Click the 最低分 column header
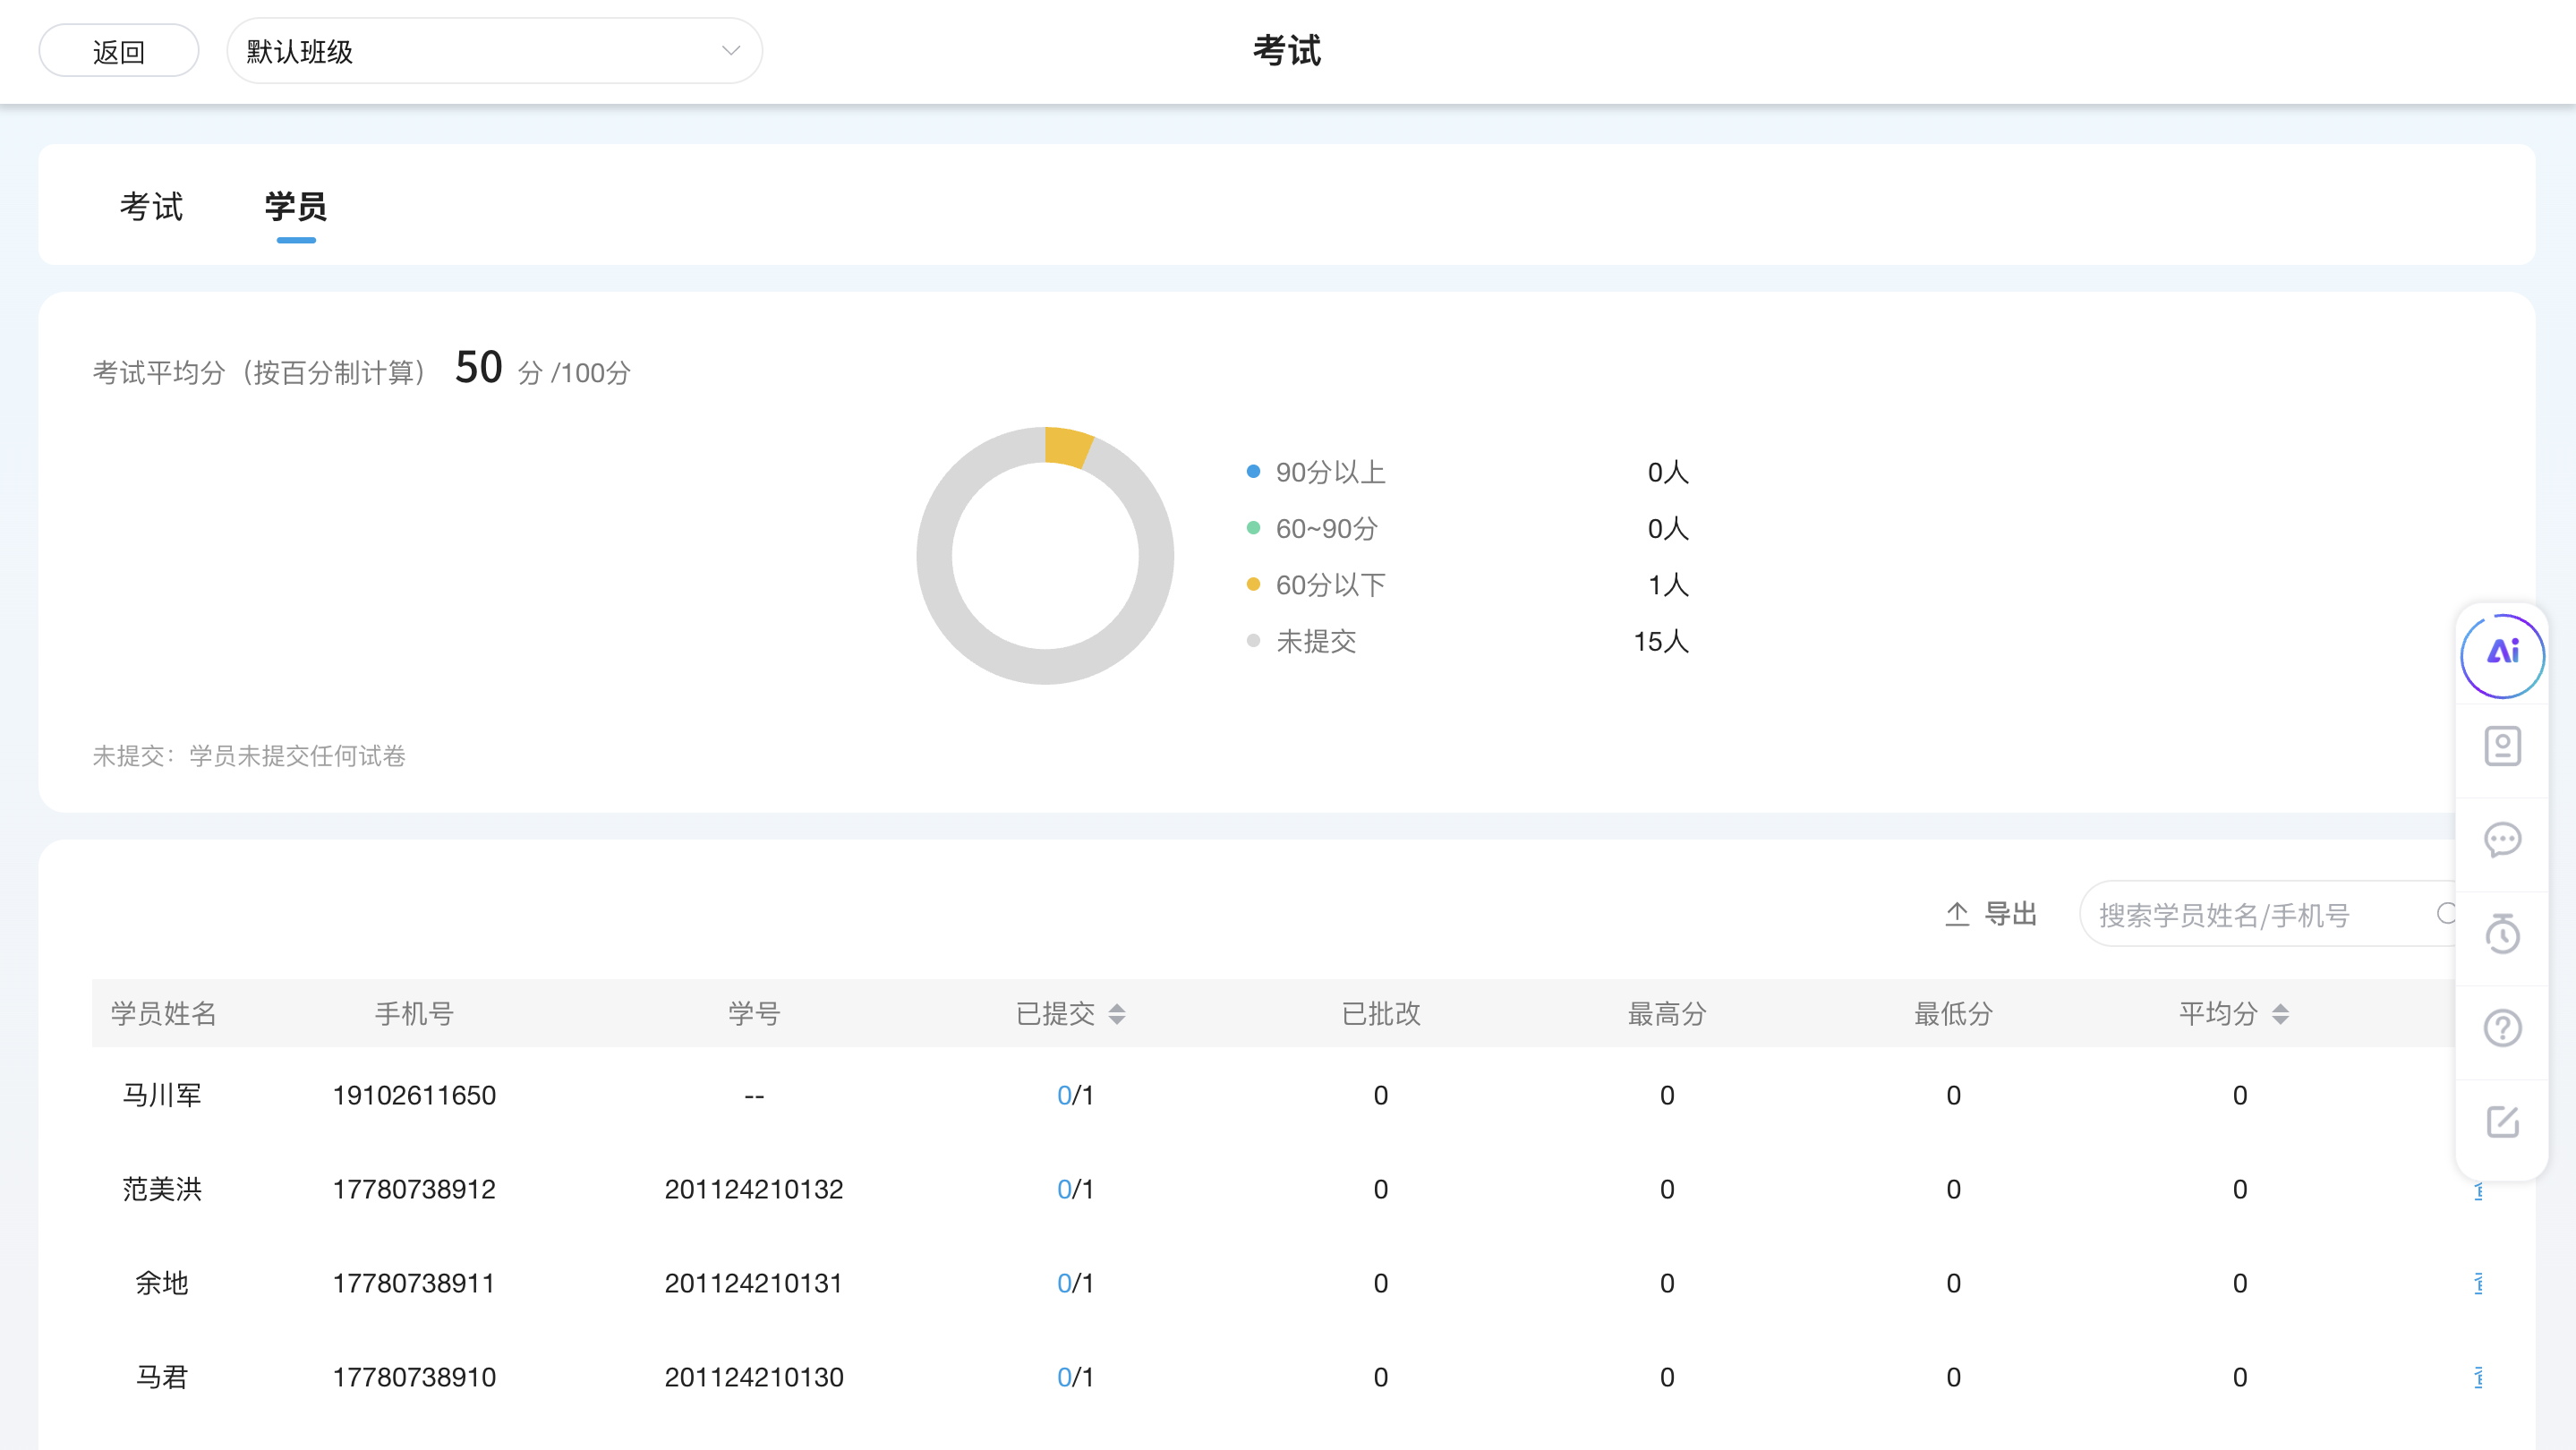Screen dimensions: 2576x1450 (x=1953, y=1014)
